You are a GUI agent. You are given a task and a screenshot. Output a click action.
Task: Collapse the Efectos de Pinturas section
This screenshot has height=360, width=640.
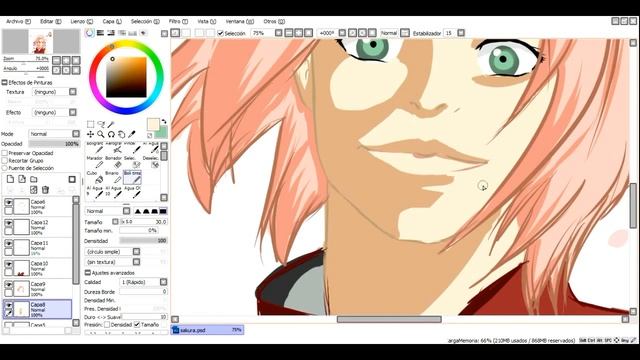[x=4, y=82]
